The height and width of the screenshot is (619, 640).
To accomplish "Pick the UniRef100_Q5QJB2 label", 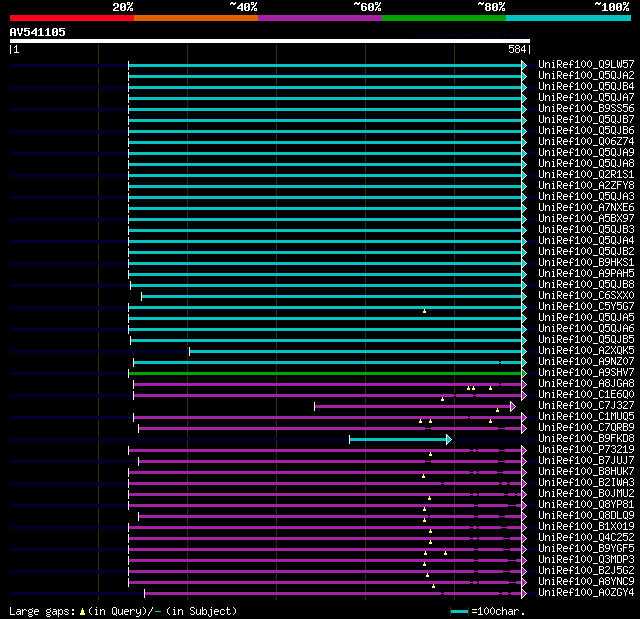I will (x=586, y=252).
